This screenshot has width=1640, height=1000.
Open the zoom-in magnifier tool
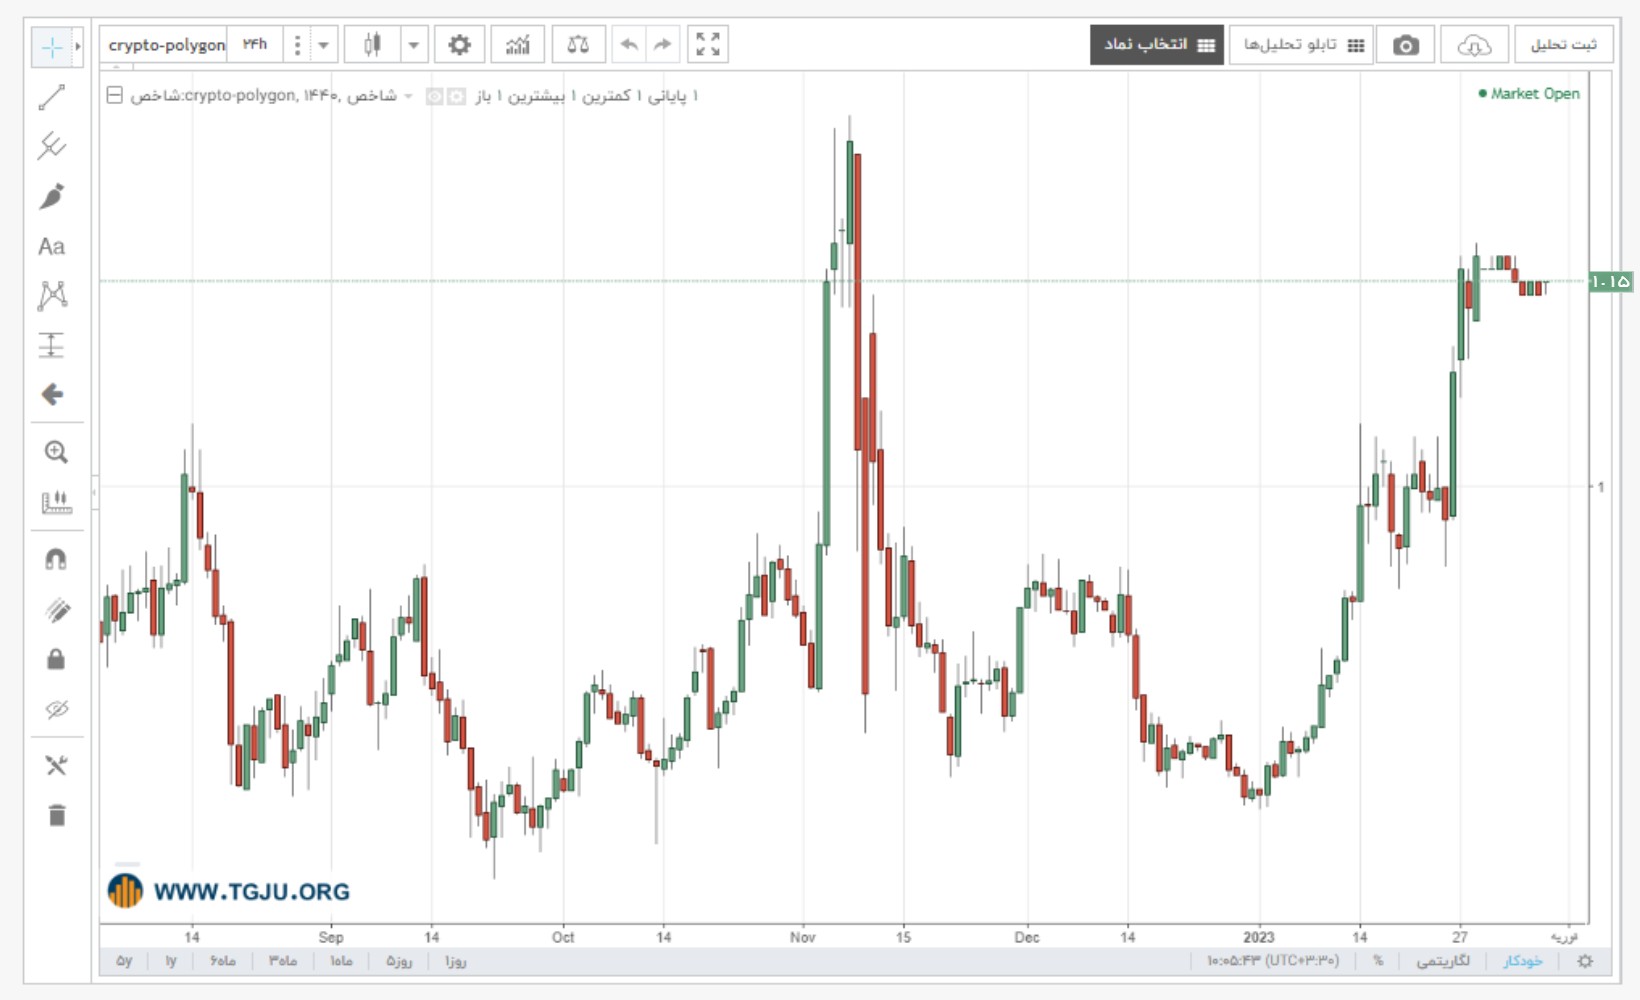point(56,452)
